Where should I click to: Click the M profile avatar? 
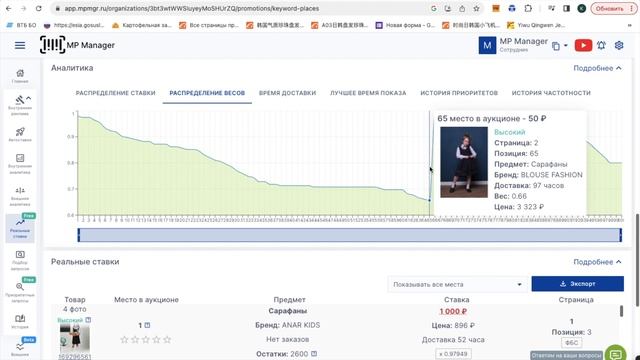point(487,45)
